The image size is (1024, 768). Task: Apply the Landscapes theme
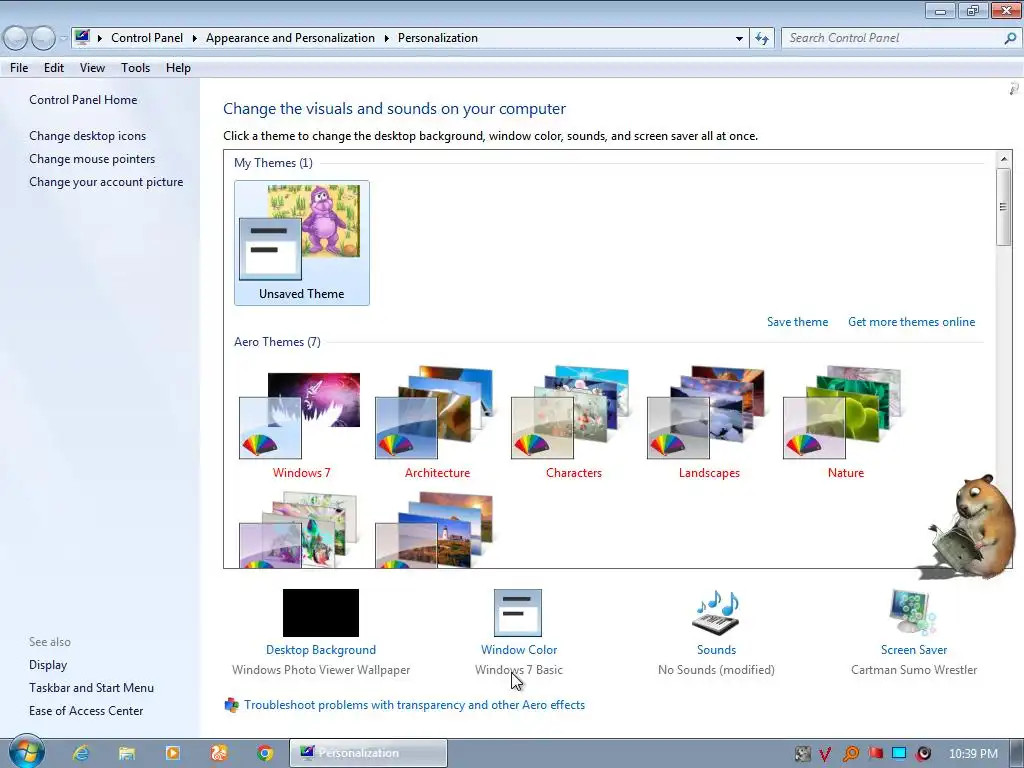click(709, 424)
